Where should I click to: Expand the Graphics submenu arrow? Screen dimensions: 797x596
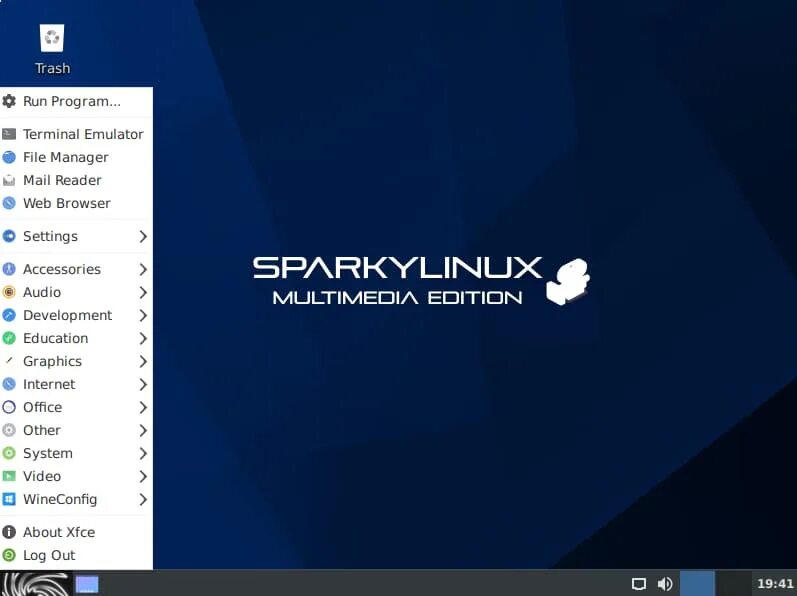click(143, 361)
